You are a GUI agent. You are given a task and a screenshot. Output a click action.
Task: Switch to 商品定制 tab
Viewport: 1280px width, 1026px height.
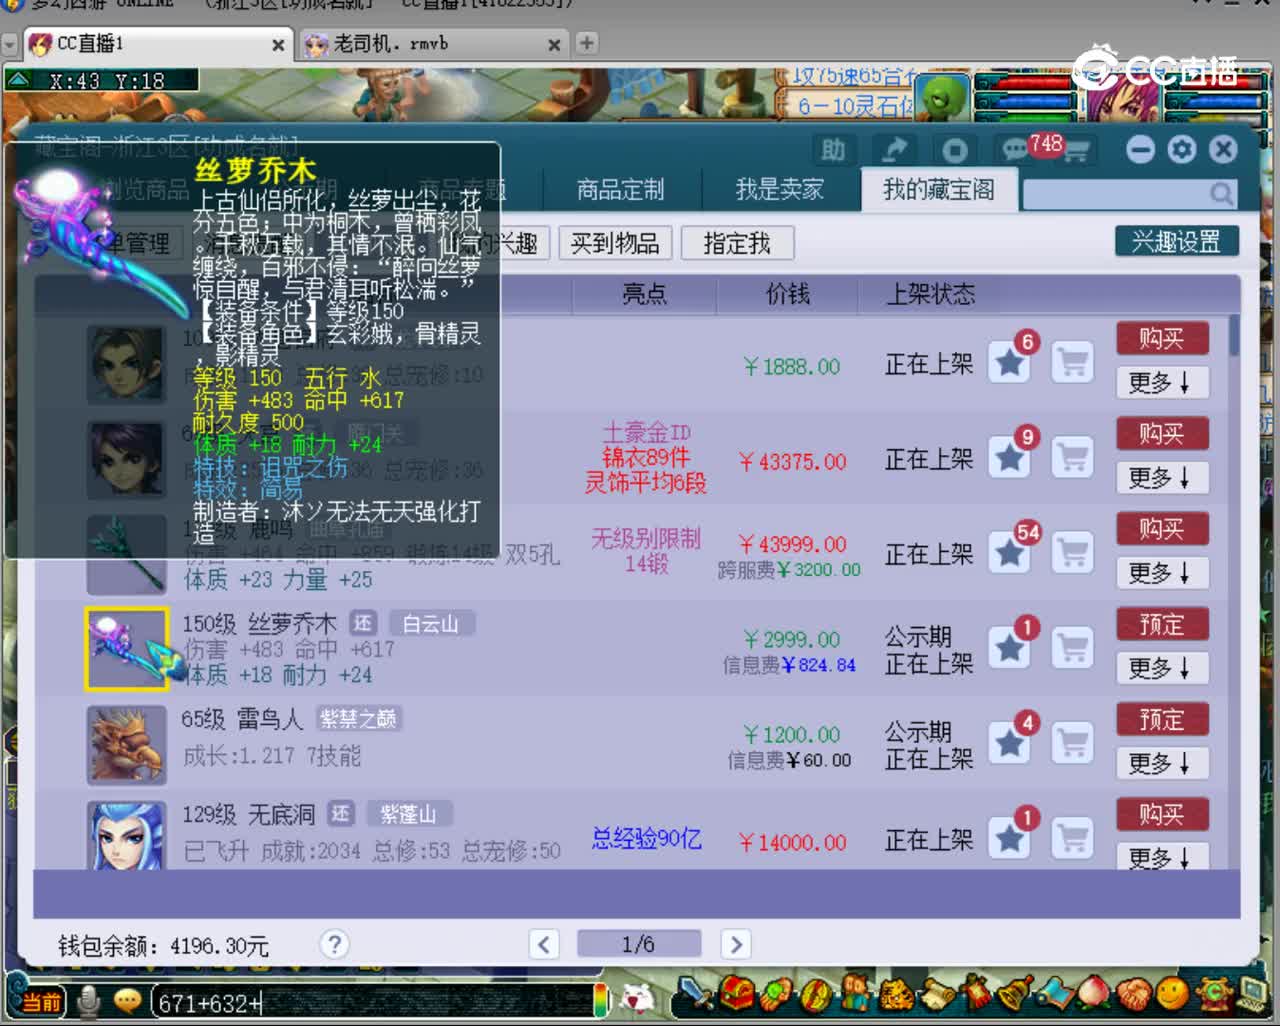tap(621, 190)
